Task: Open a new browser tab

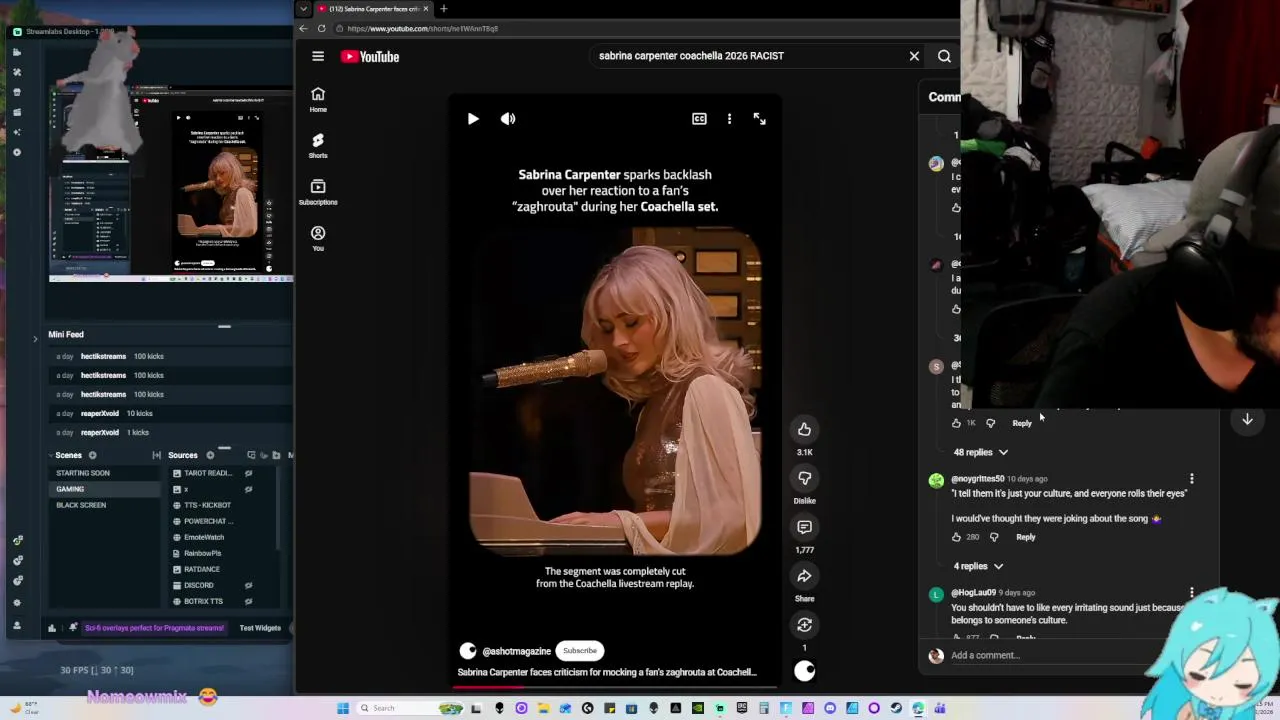Action: [443, 9]
